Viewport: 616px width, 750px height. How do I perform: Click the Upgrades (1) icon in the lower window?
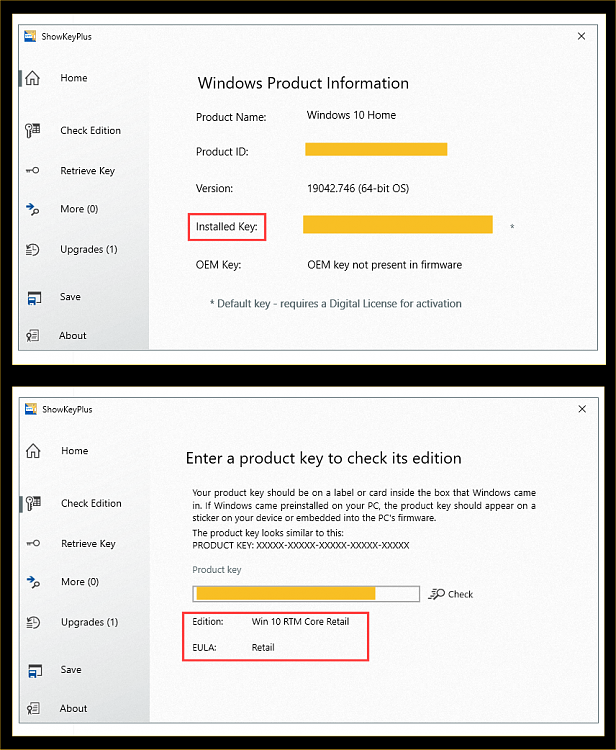(x=33, y=622)
